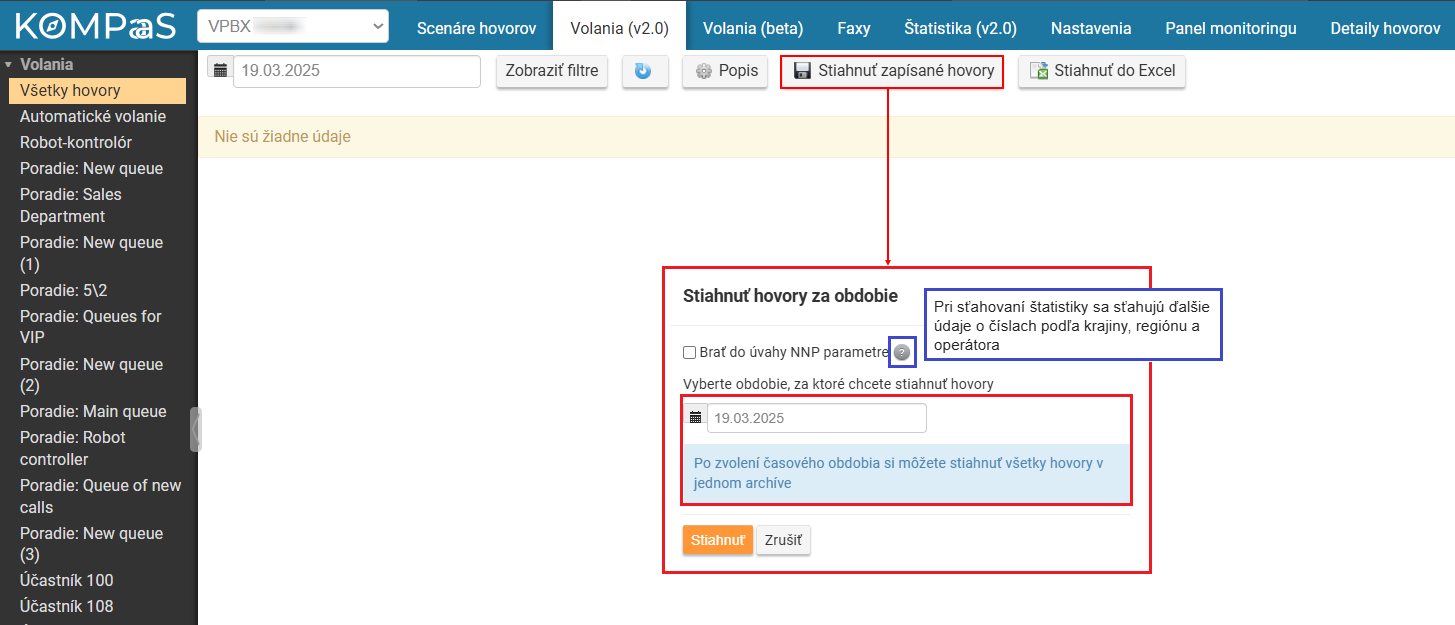The width and height of the screenshot is (1455, 625).
Task: Go to the Faxy tab
Action: pyautogui.click(x=853, y=28)
